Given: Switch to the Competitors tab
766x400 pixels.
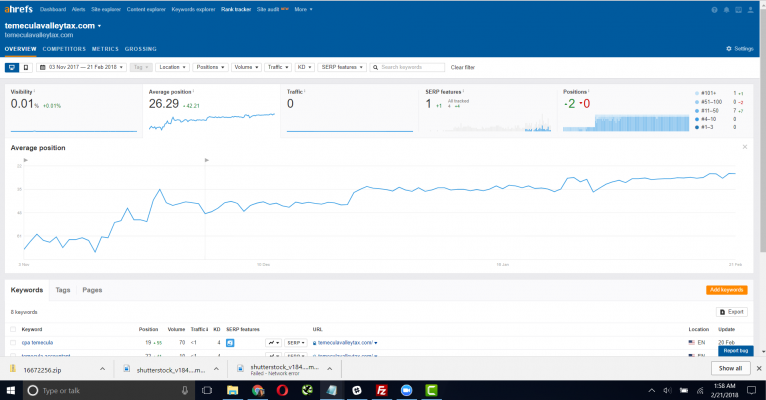Looking at the screenshot, I should (64, 48).
